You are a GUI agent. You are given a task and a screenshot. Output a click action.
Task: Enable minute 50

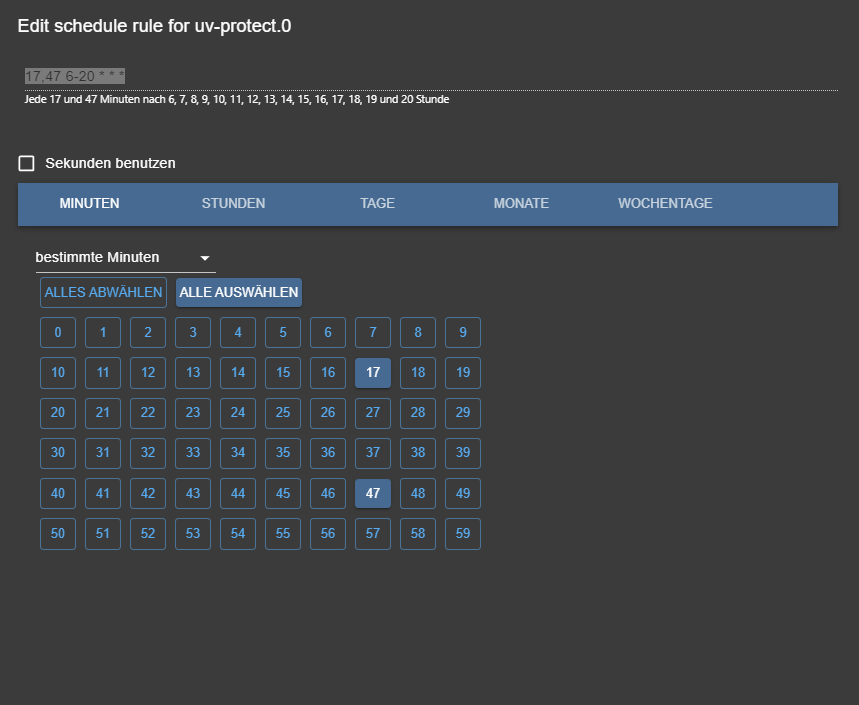click(x=58, y=534)
